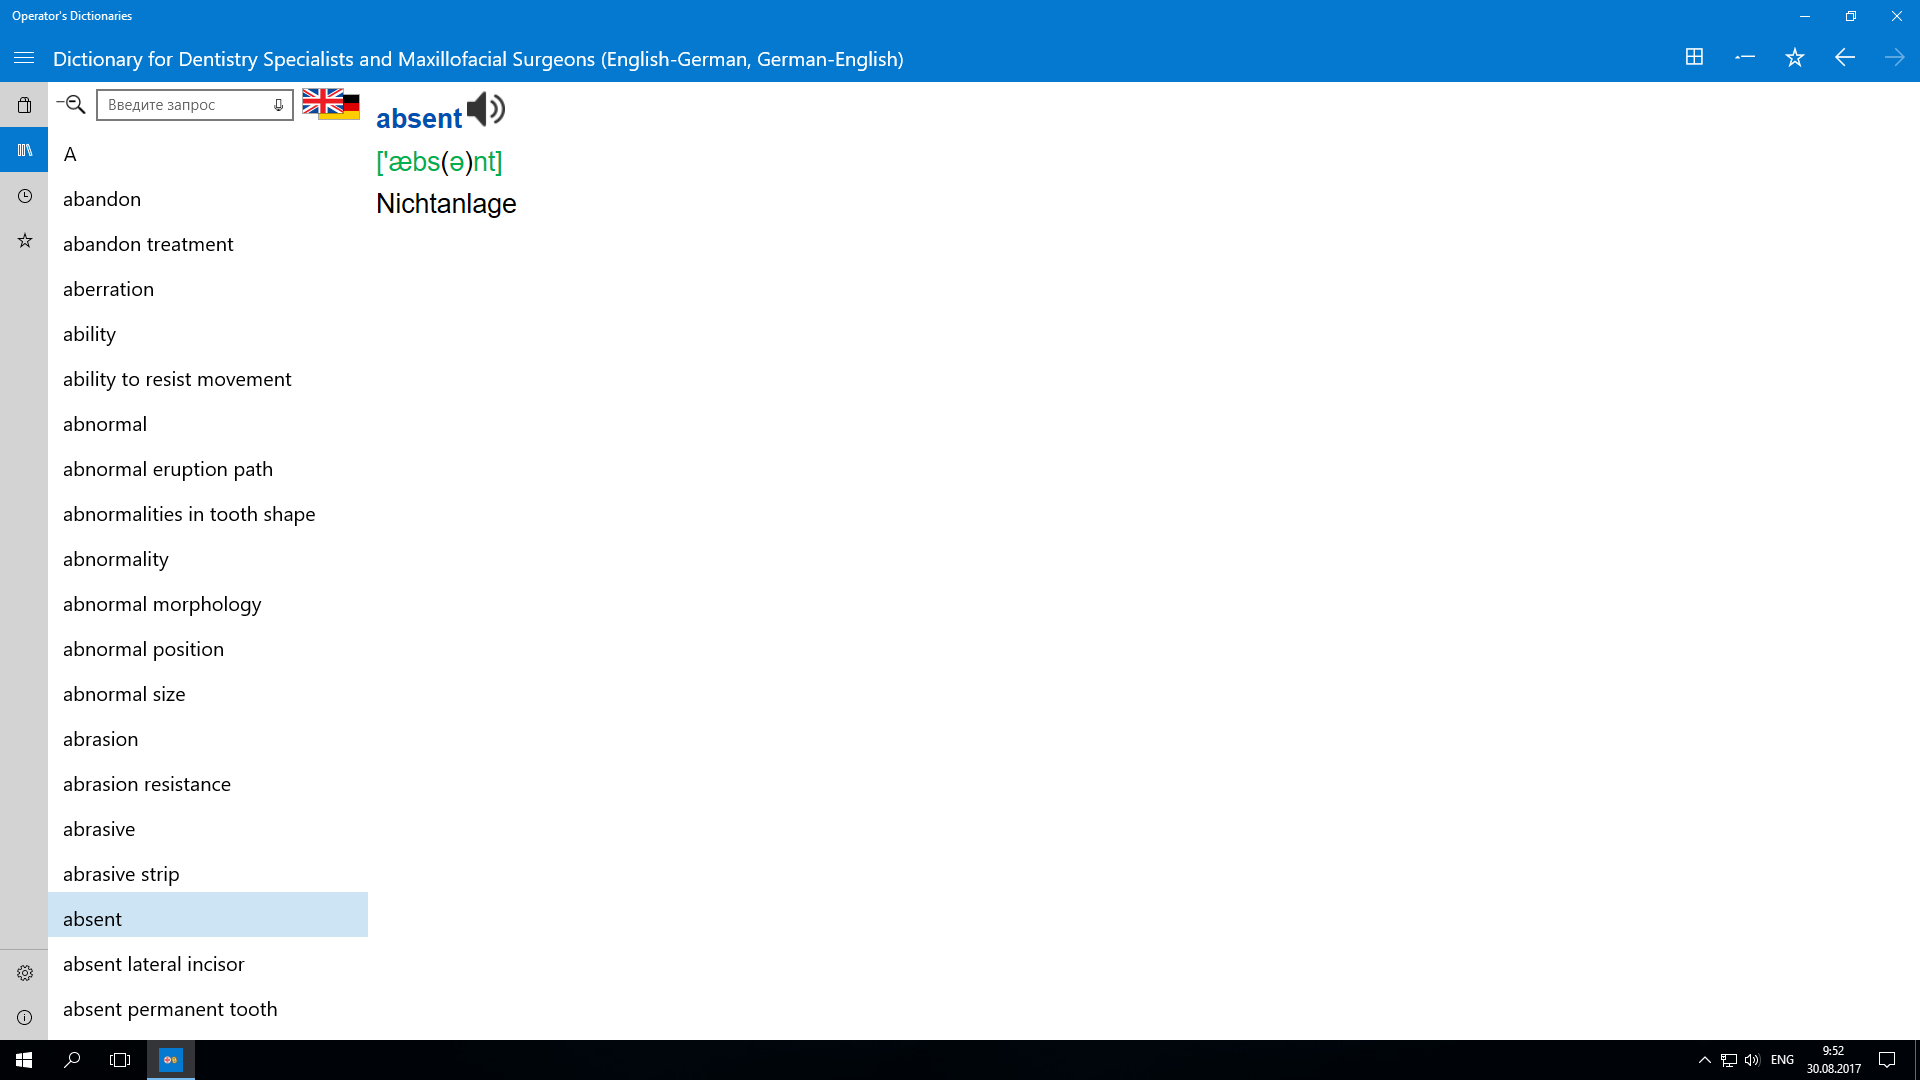Open the dictionaries library sidebar tab
The height and width of the screenshot is (1080, 1920).
[24, 150]
